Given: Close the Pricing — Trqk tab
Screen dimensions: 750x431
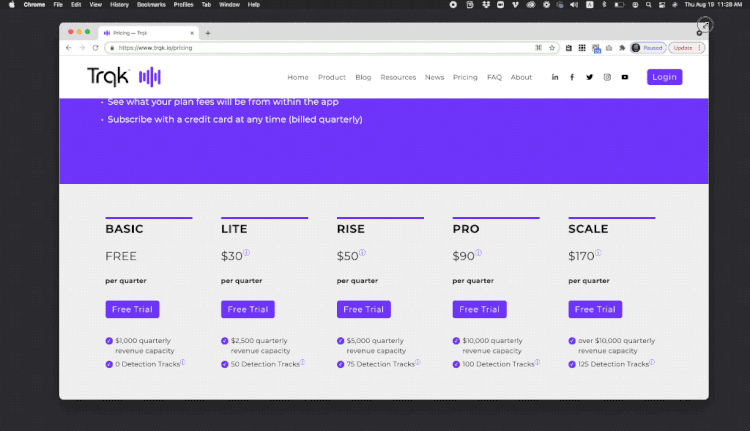Looking at the screenshot, I should click(192, 33).
